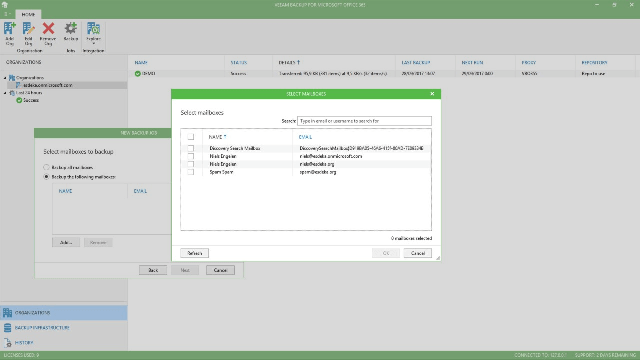Image resolution: width=640 pixels, height=360 pixels.
Task: Click the mailbox Search input field
Action: coord(364,121)
